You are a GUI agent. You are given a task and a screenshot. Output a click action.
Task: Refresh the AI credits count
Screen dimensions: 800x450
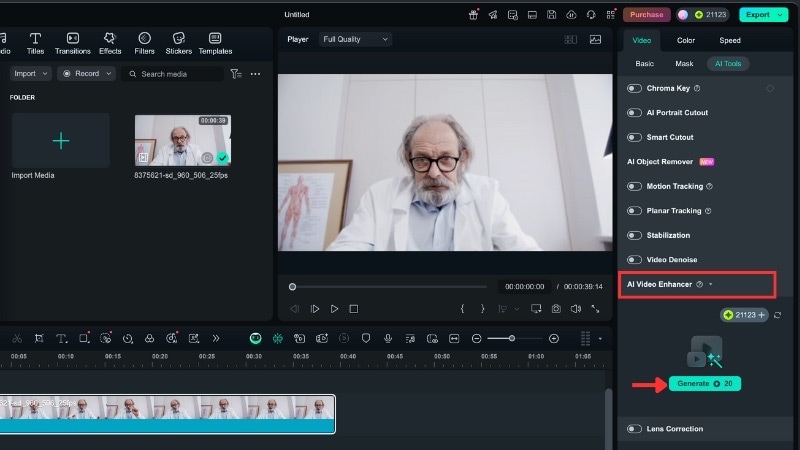coord(778,315)
